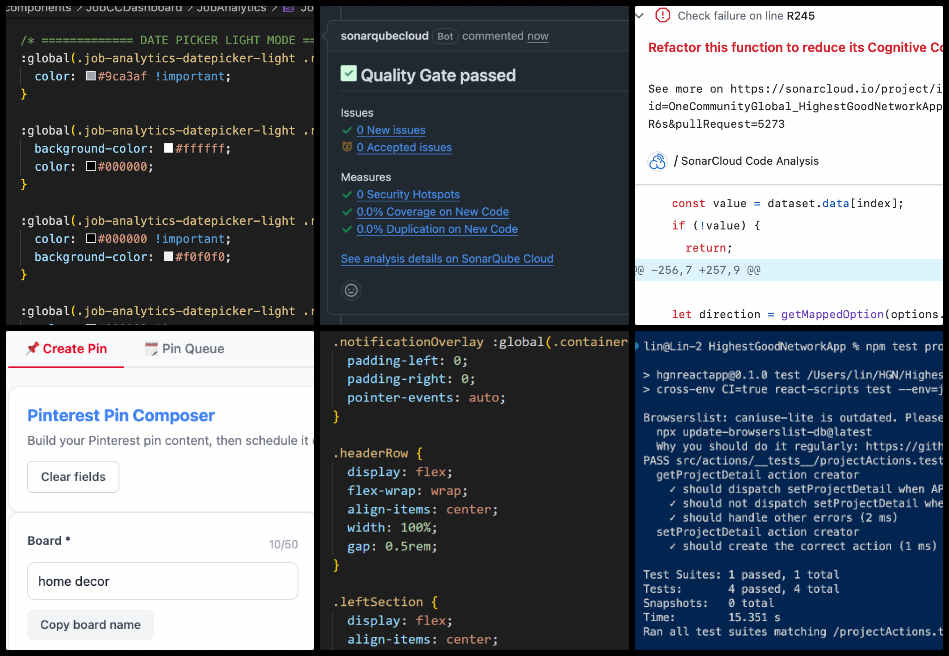
Task: Click the Clear fields button
Action: point(73,477)
